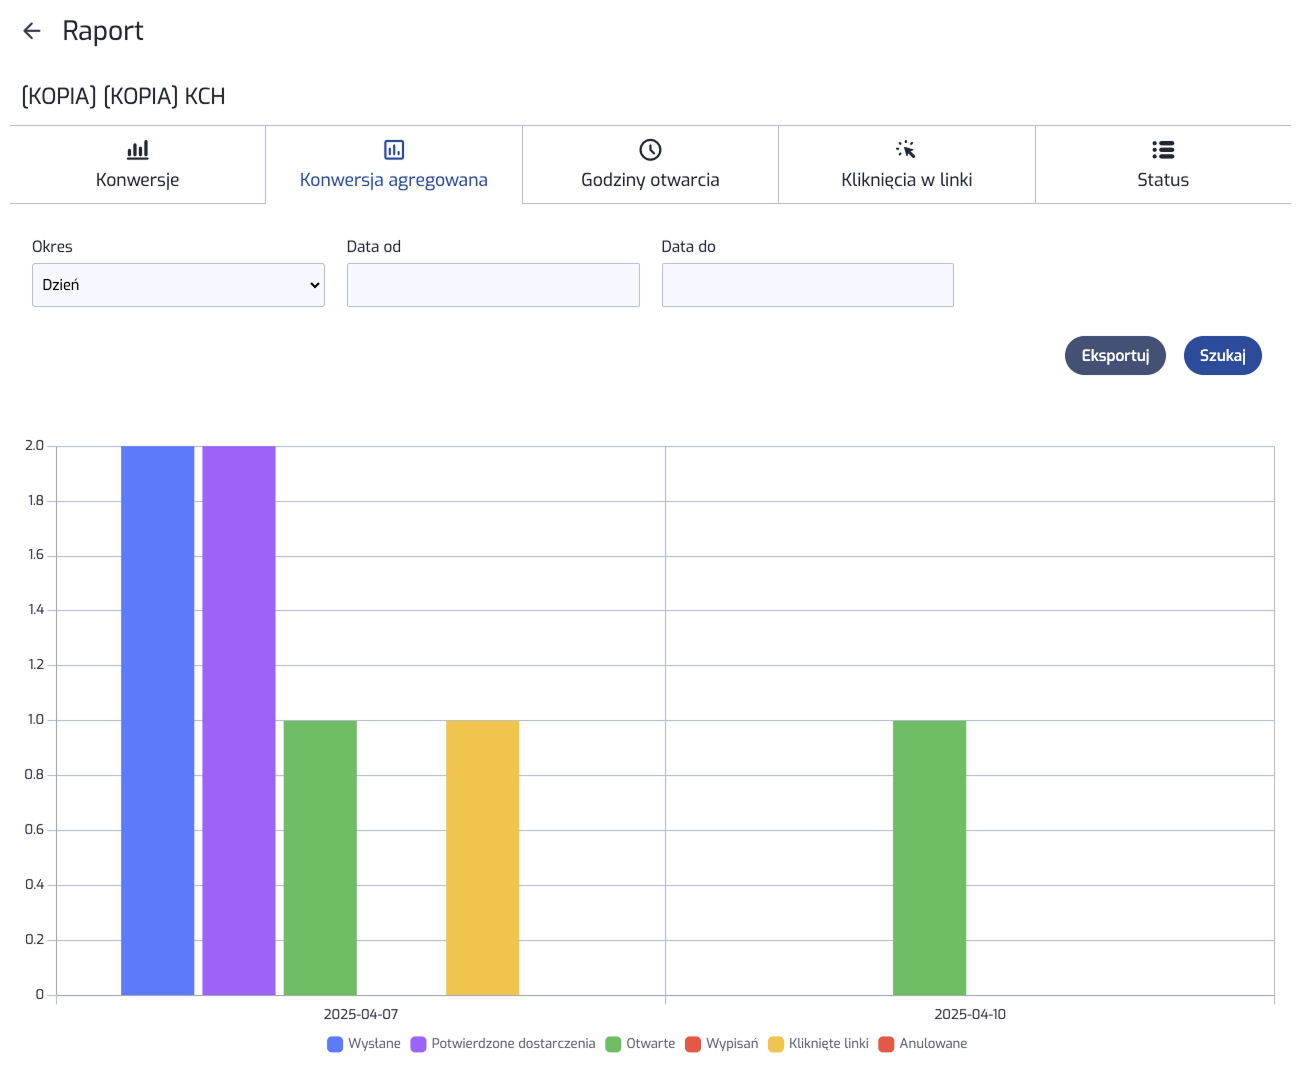Click the Kliknięte linki legend label
This screenshot has height=1088, width=1303.
[x=829, y=1044]
